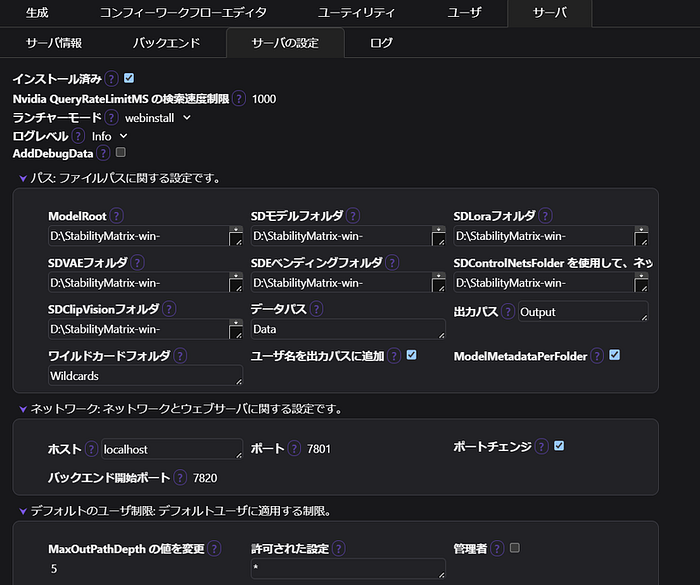Image resolution: width=700 pixels, height=585 pixels.
Task: Switch to the ユーザ tab
Action: [464, 13]
